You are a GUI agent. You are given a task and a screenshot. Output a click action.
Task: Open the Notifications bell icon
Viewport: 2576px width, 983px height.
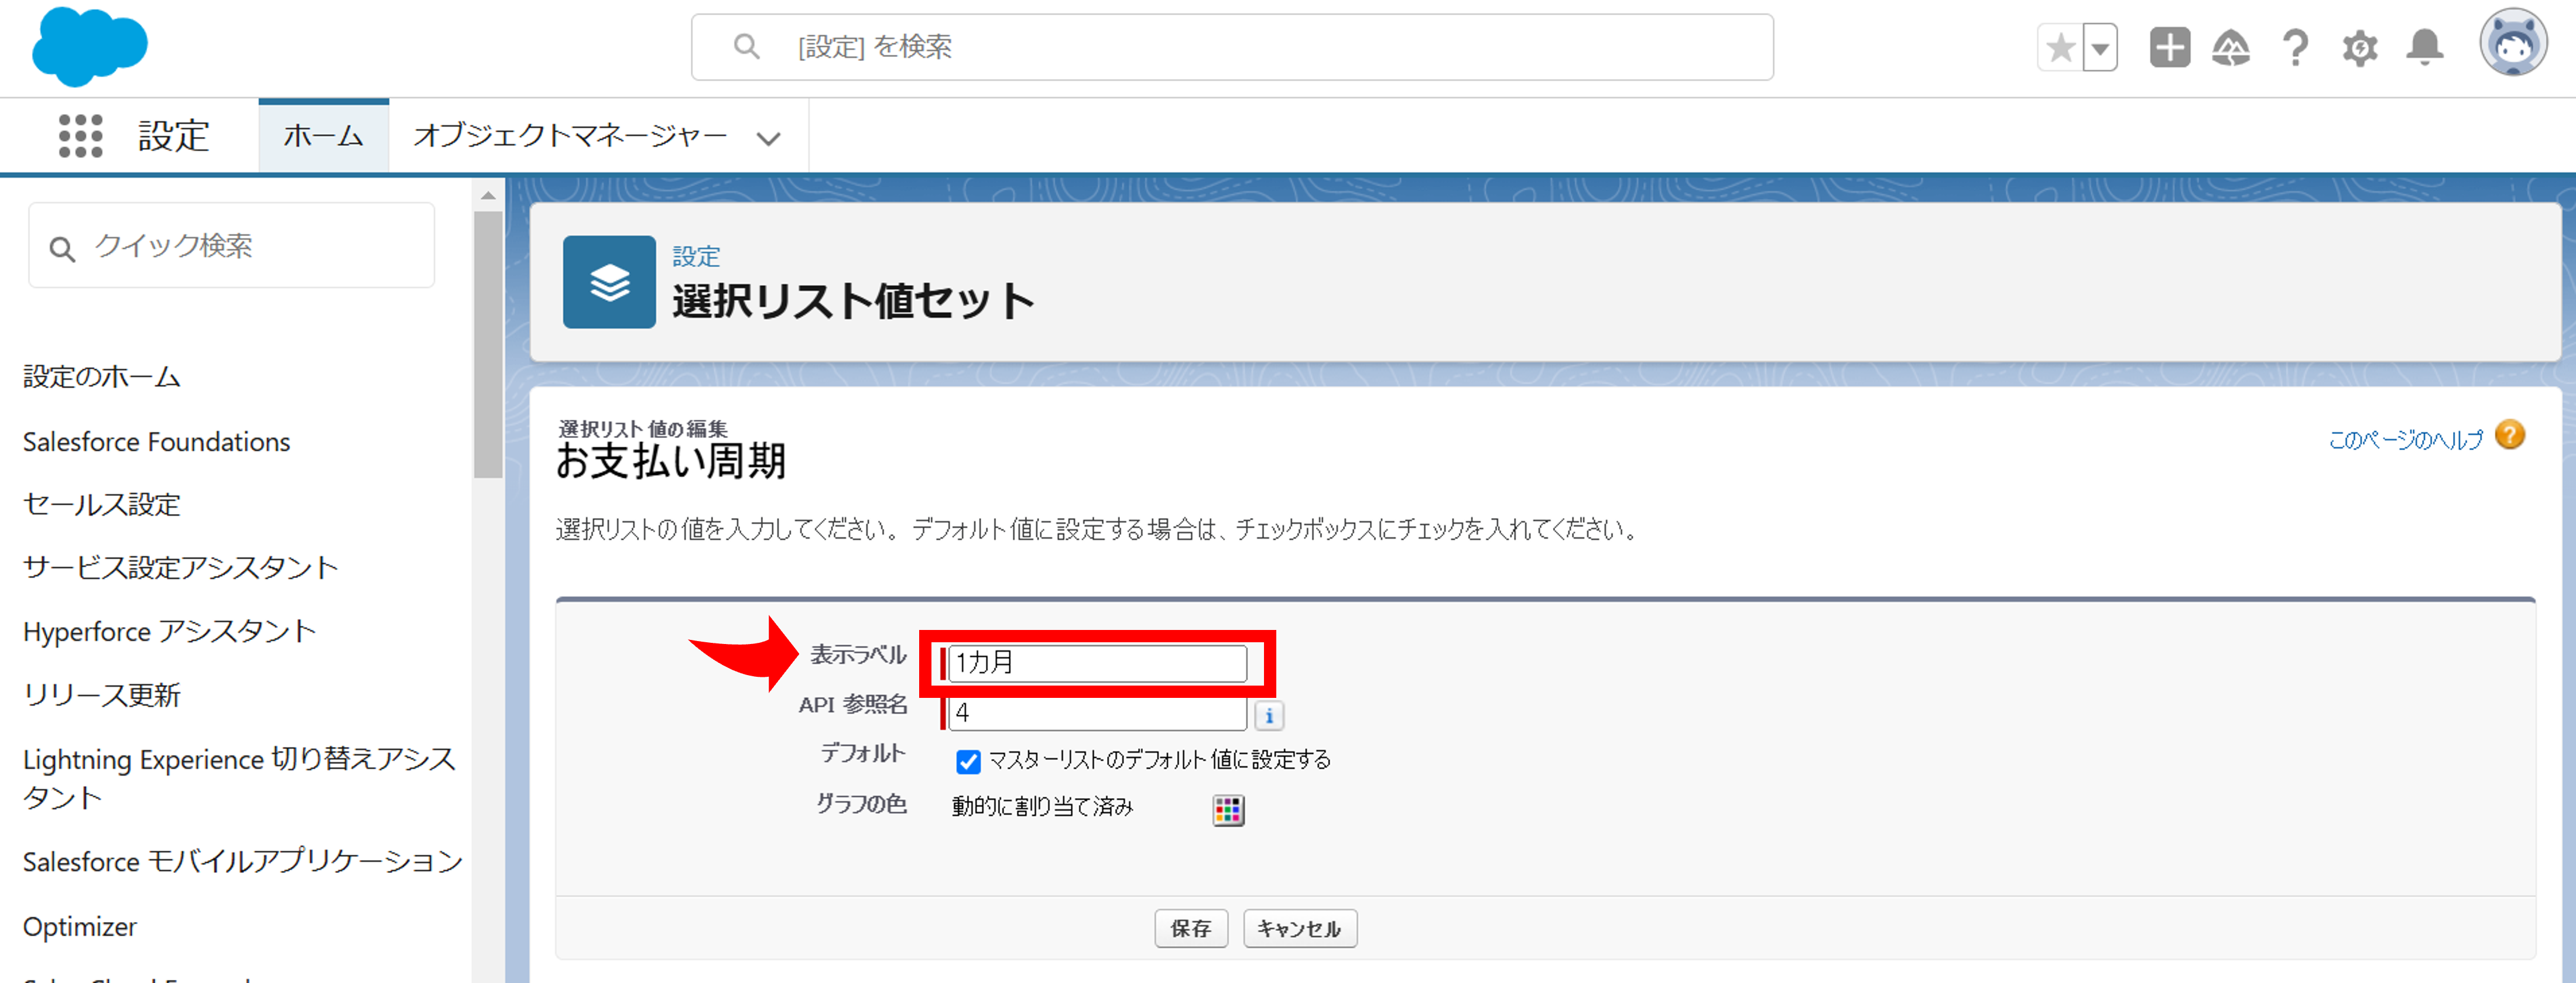[x=2425, y=48]
